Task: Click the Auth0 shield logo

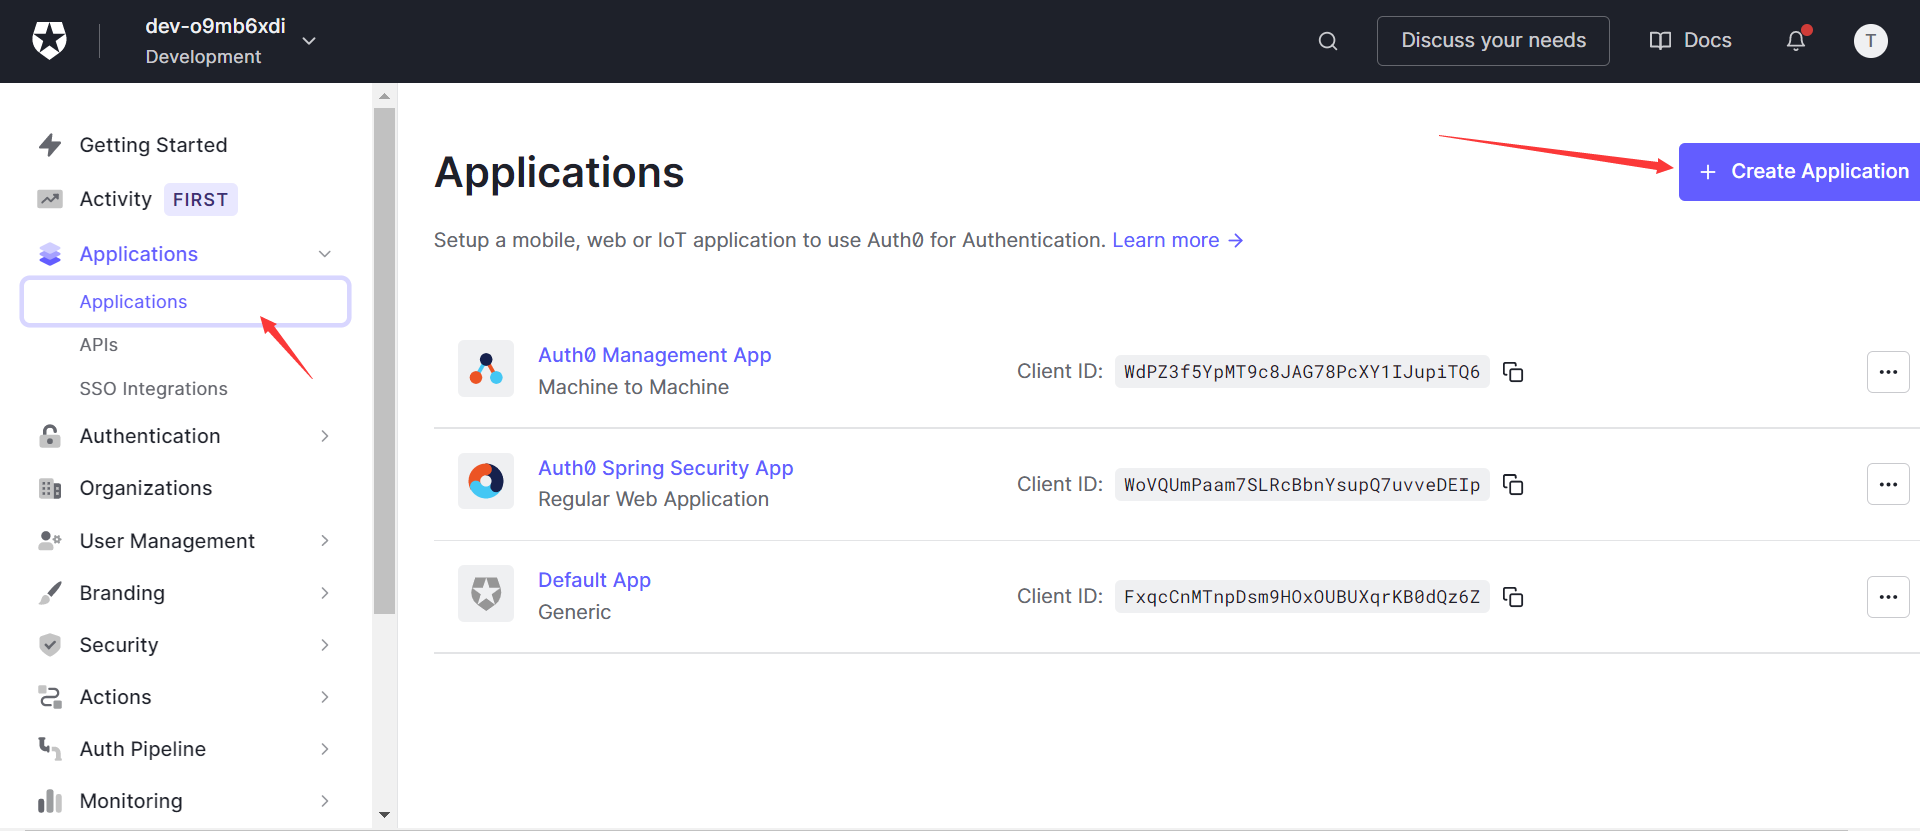Action: pos(49,40)
